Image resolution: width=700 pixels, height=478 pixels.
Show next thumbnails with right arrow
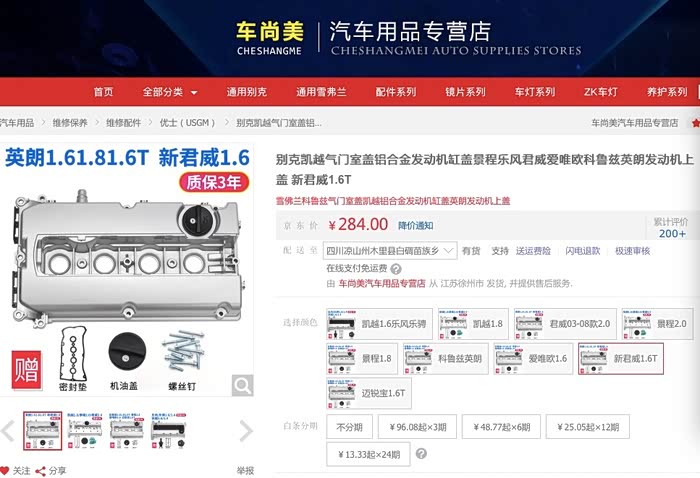(x=246, y=431)
